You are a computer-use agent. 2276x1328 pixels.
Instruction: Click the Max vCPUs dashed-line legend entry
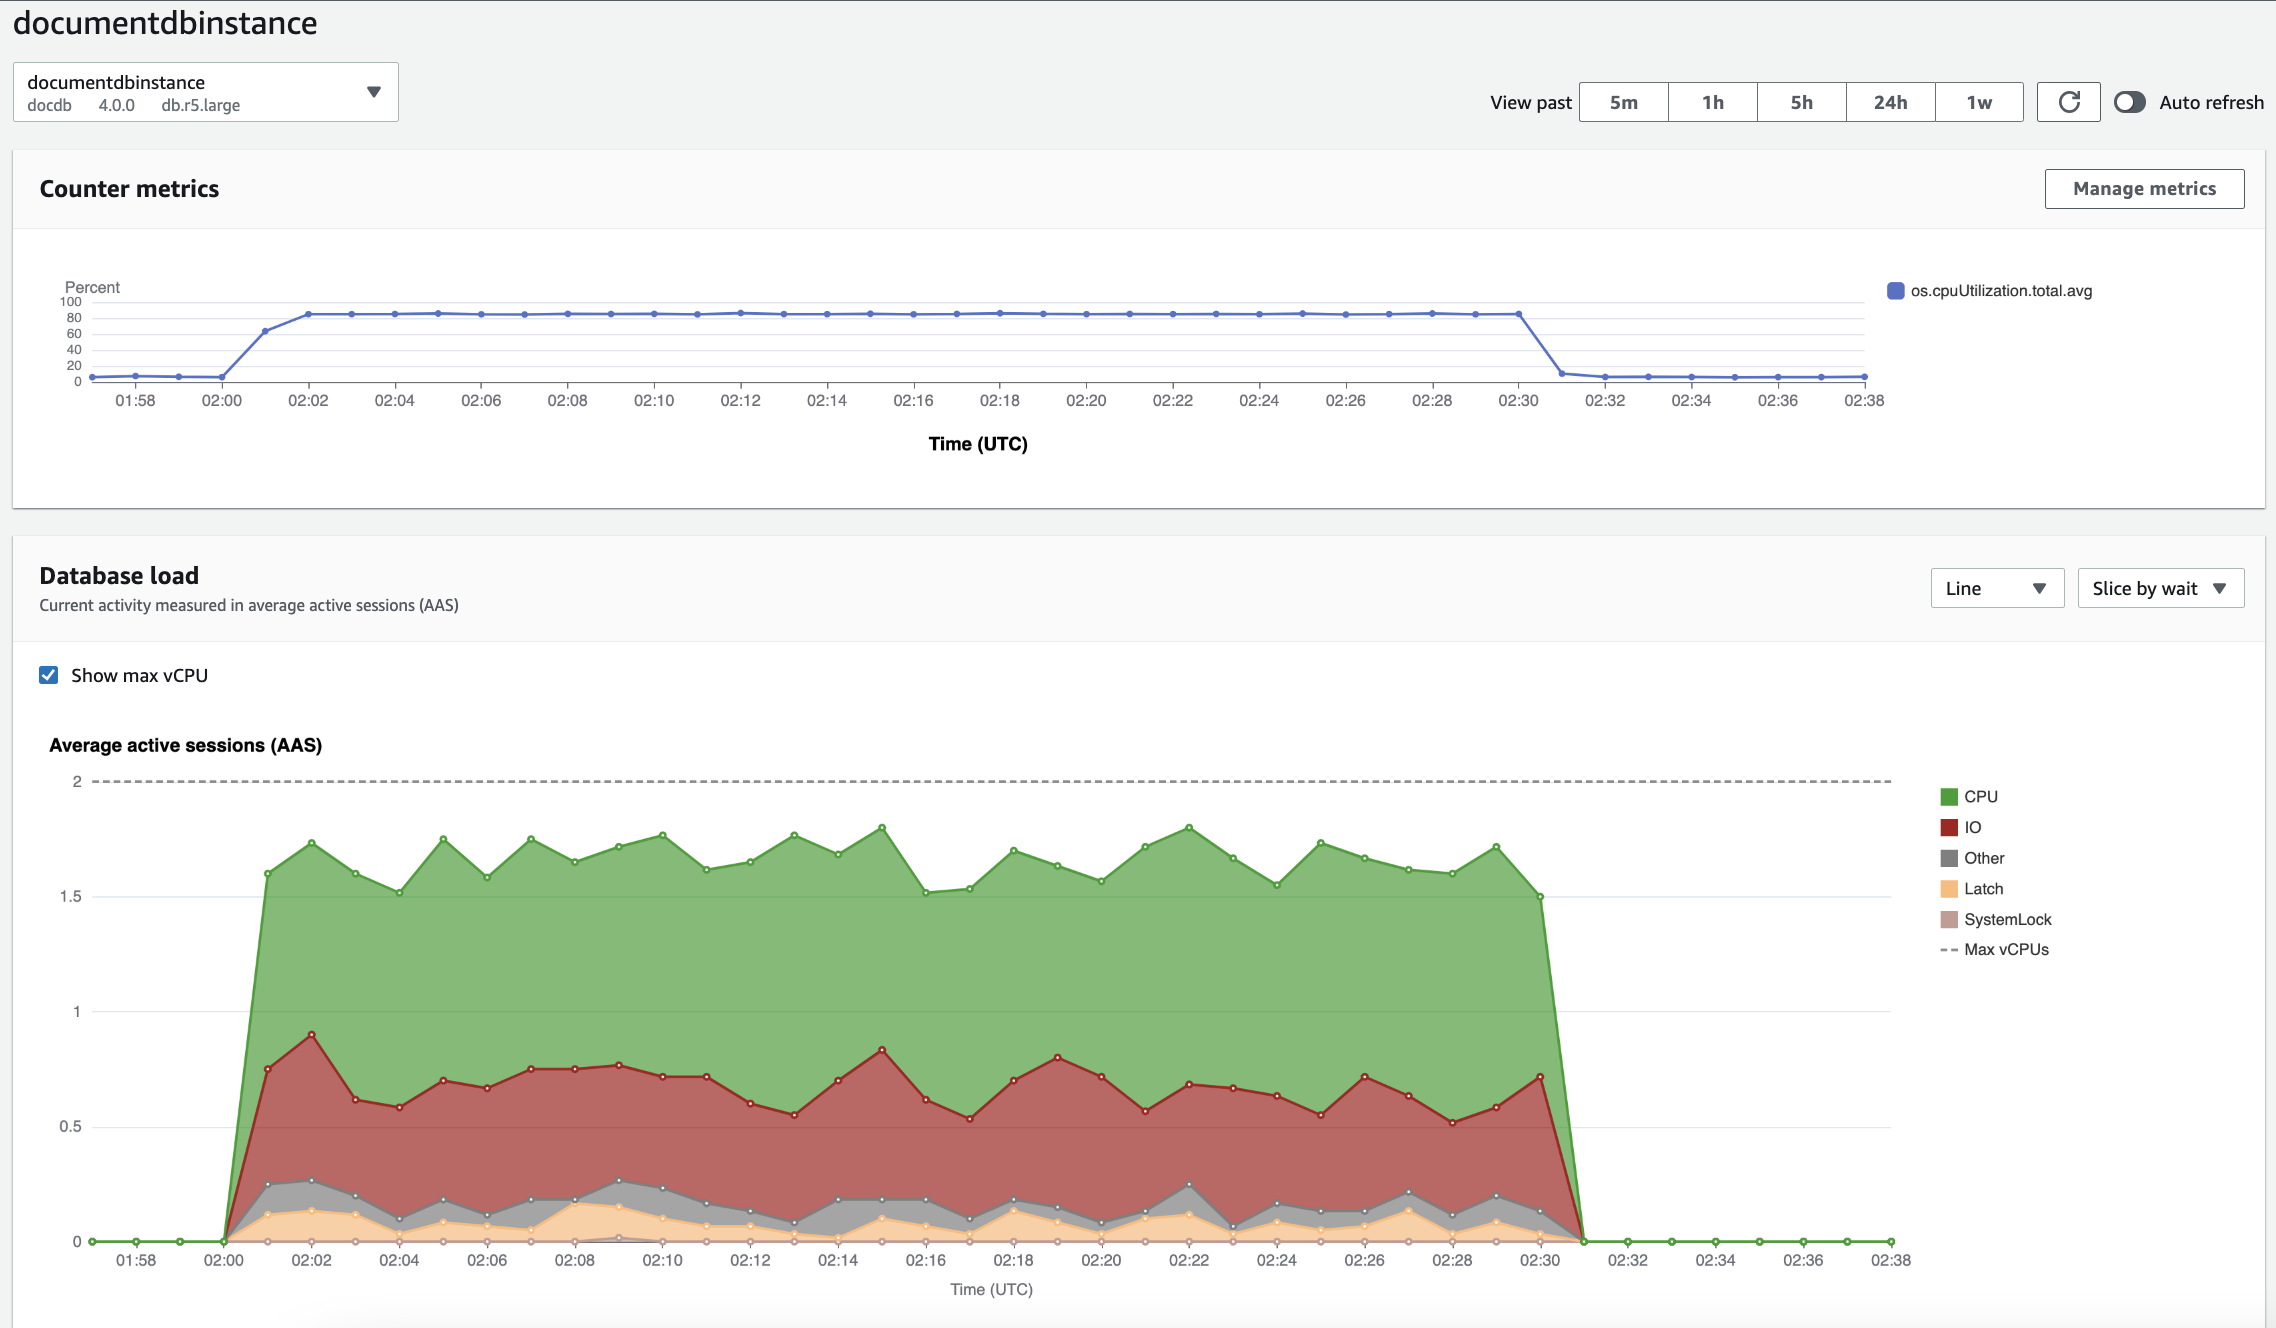1948,949
